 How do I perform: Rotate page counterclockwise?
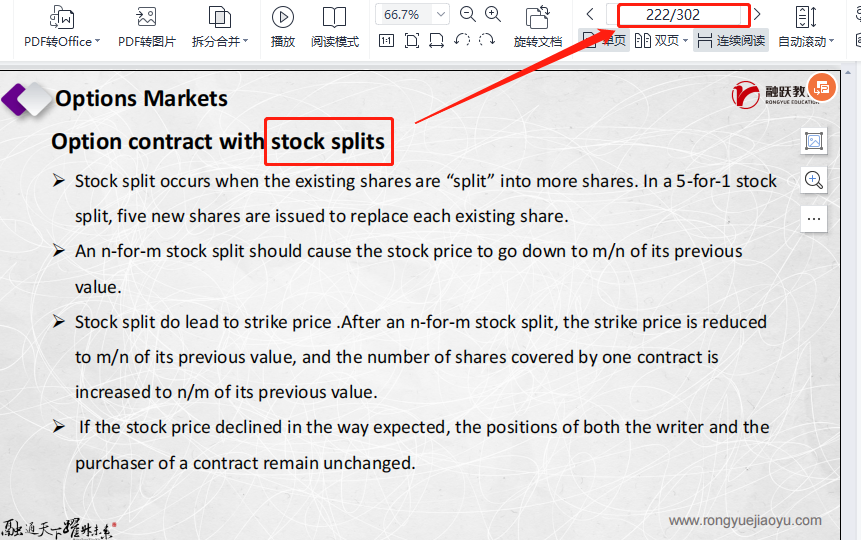(462, 40)
